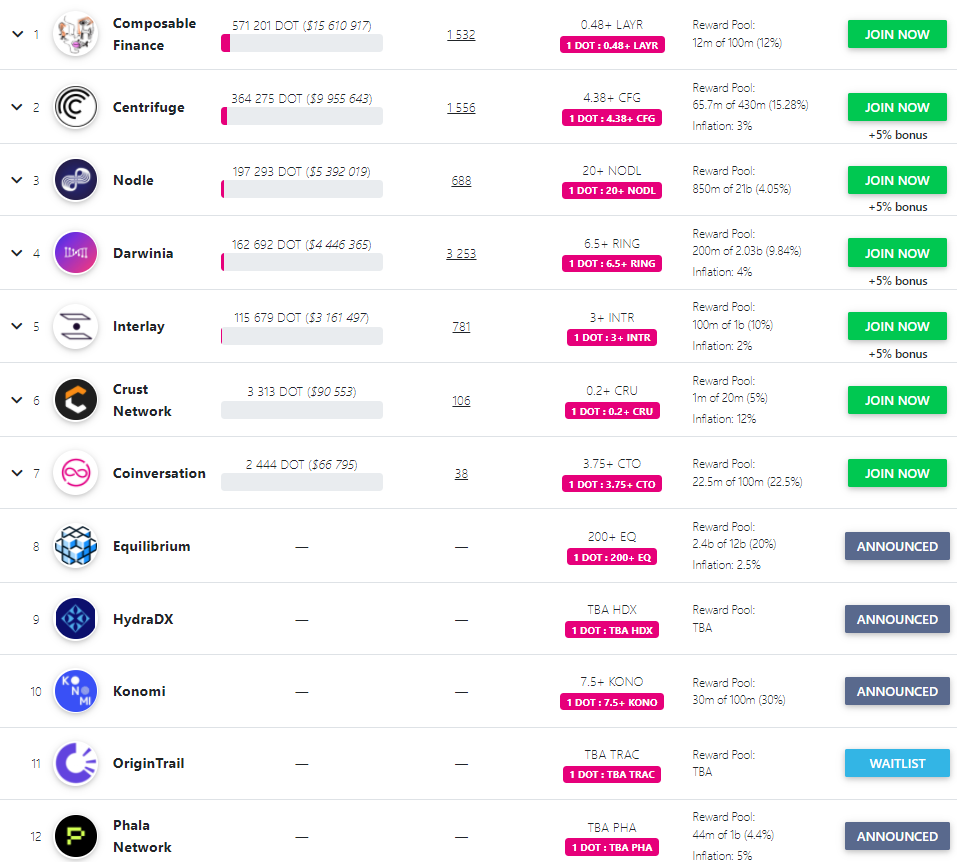
Task: Click the Crust Network logo
Action: [76, 400]
